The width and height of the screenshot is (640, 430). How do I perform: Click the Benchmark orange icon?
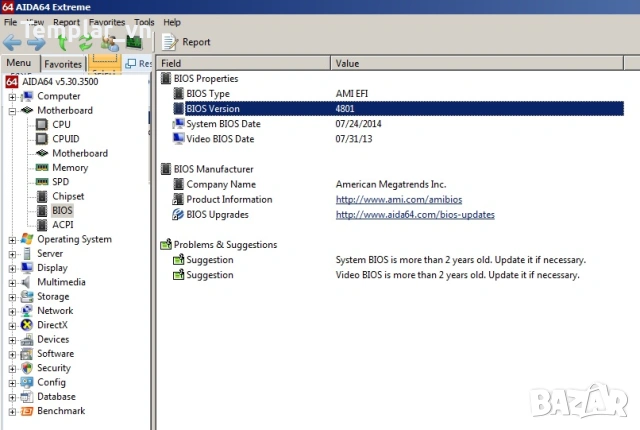(27, 411)
